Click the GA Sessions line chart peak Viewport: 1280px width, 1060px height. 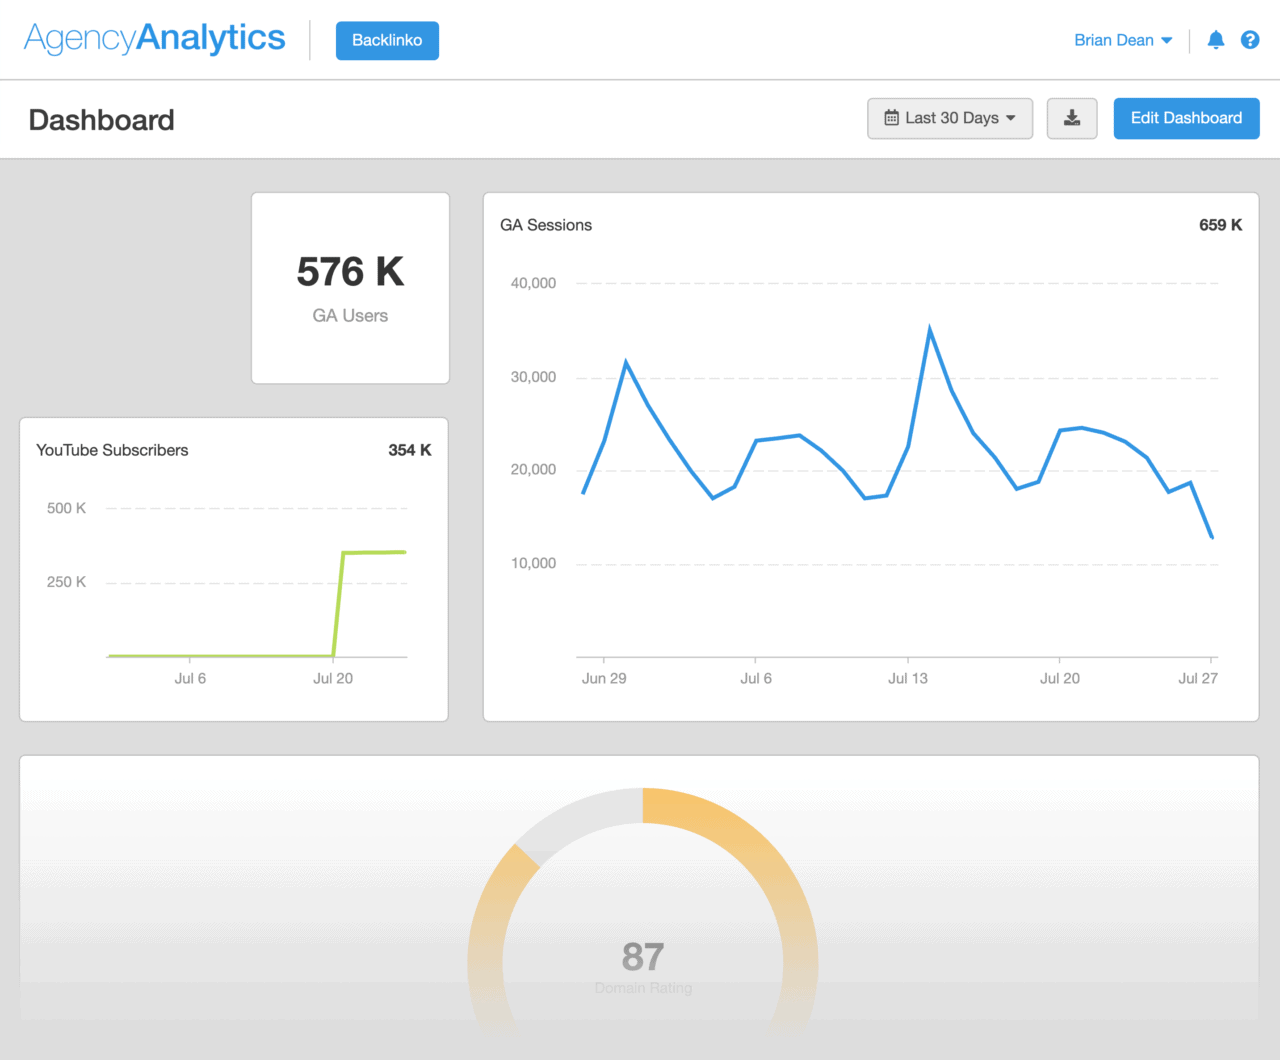coord(930,327)
